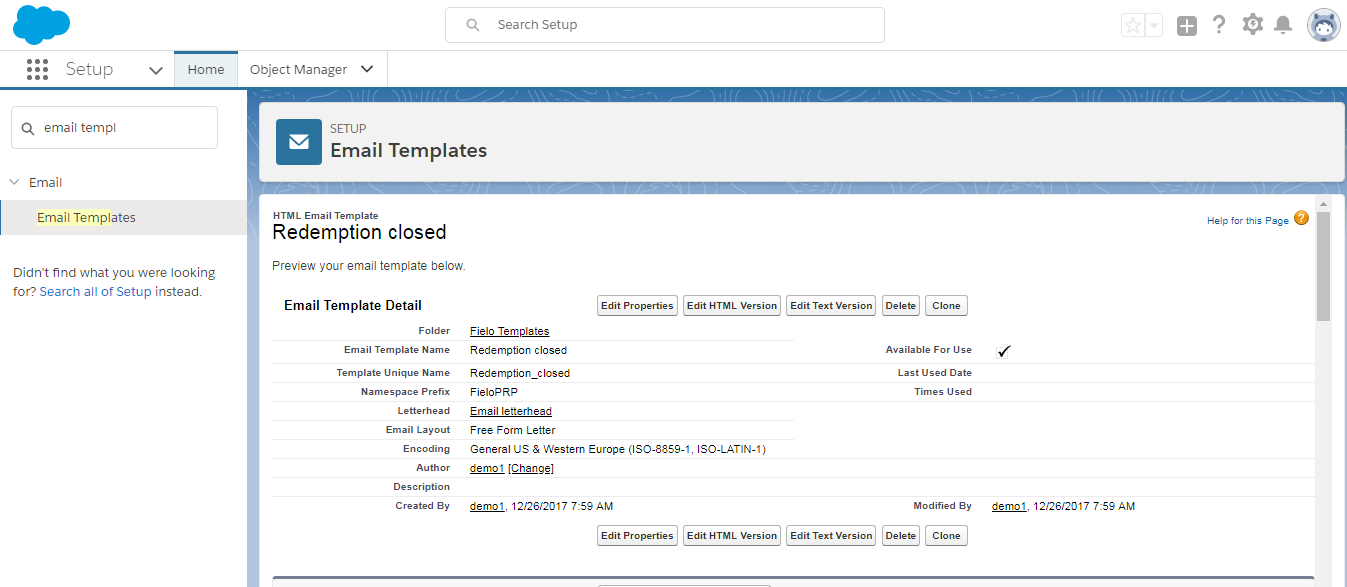Open the Object Manager tab dropdown chevron
The width and height of the screenshot is (1347, 587).
tap(367, 69)
